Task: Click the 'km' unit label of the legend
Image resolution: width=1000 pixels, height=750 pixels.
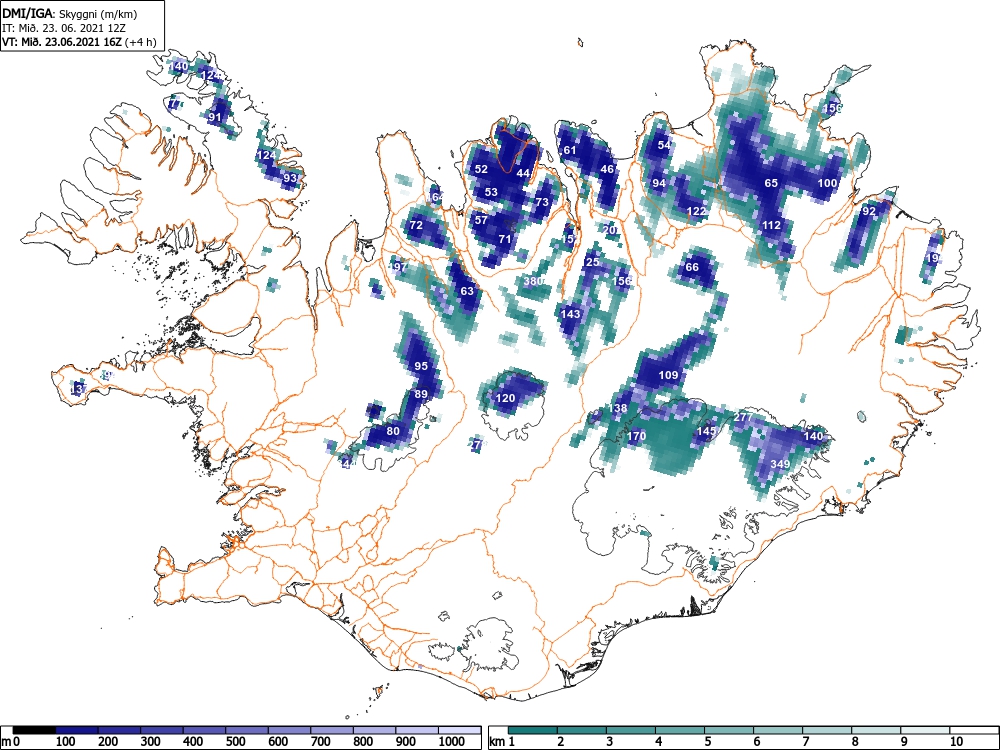Action: [497, 741]
